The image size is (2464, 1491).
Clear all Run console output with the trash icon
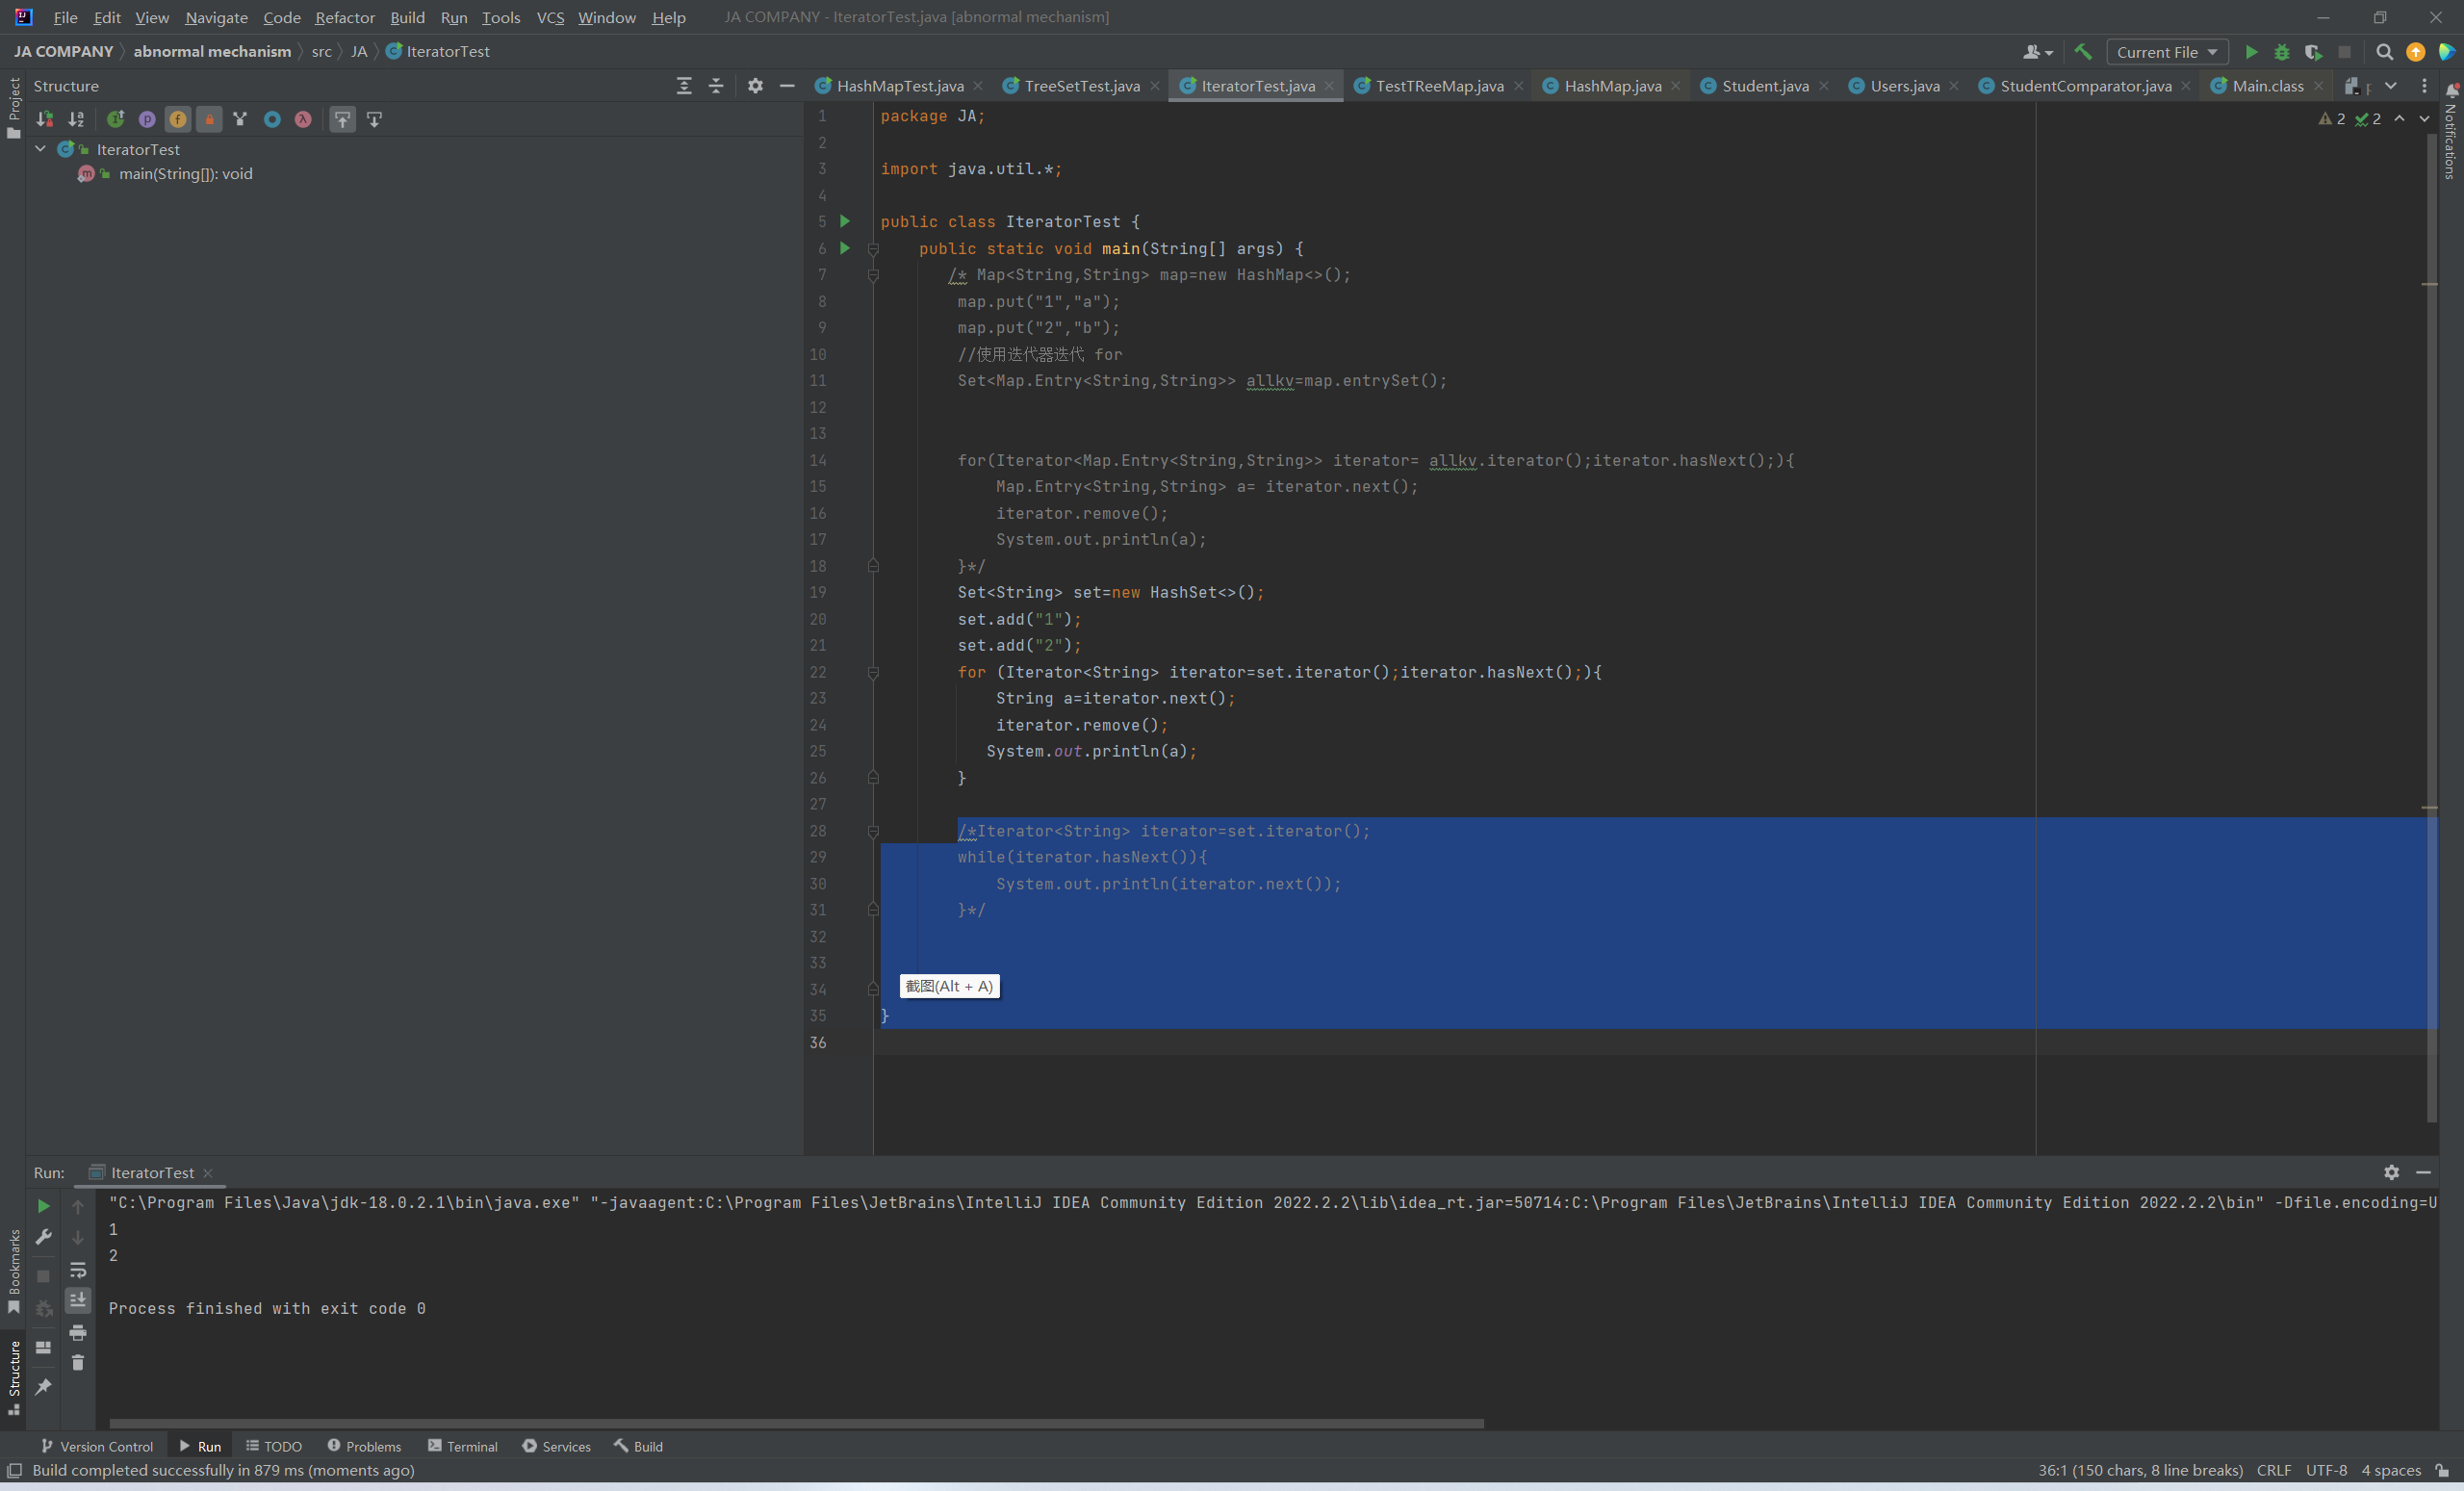(78, 1363)
